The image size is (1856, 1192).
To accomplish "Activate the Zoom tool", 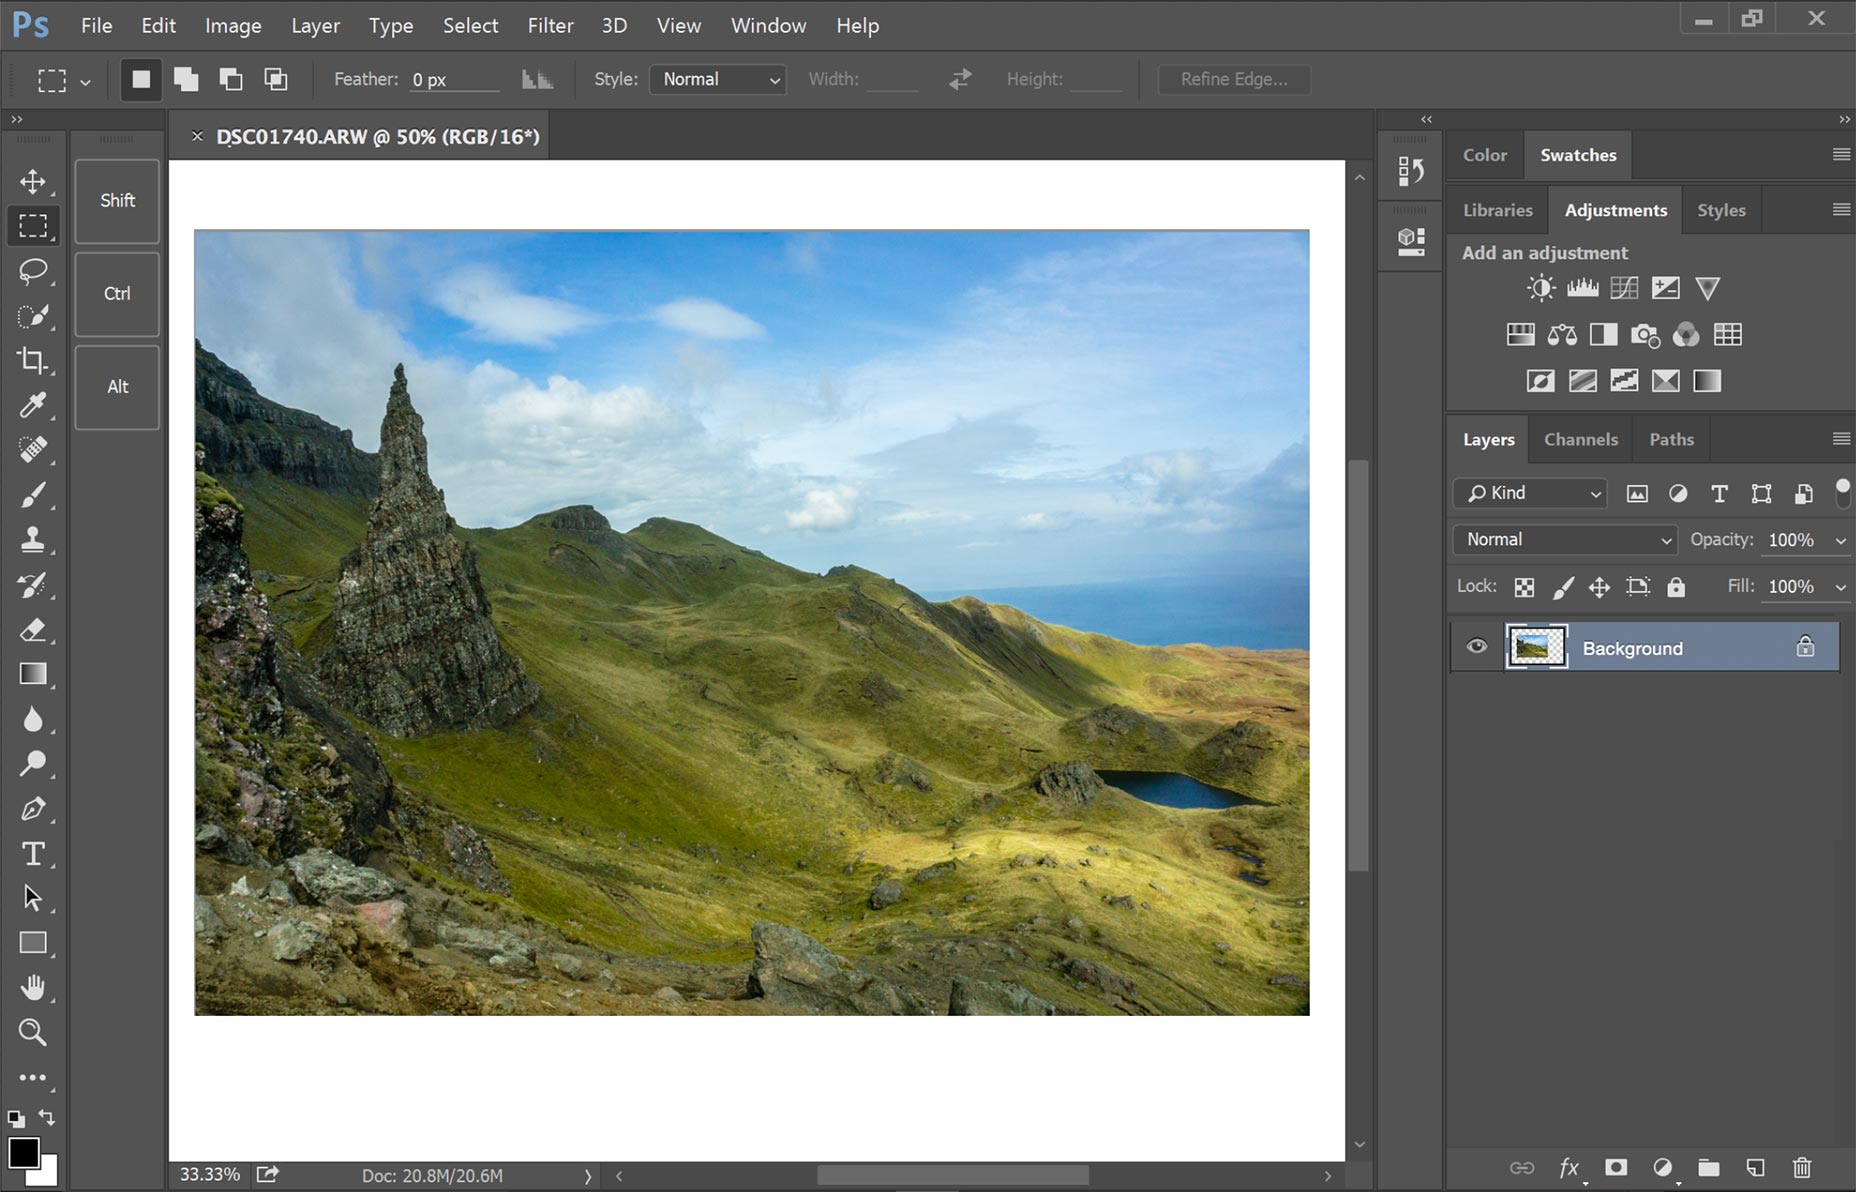I will [33, 1032].
